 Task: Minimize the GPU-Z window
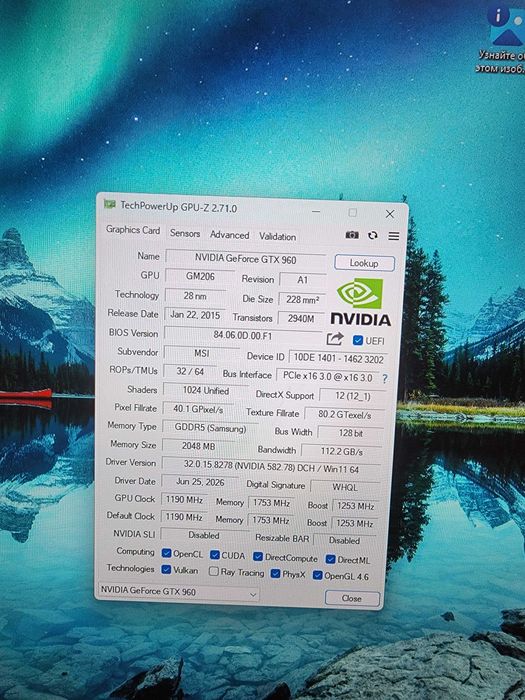click(316, 211)
